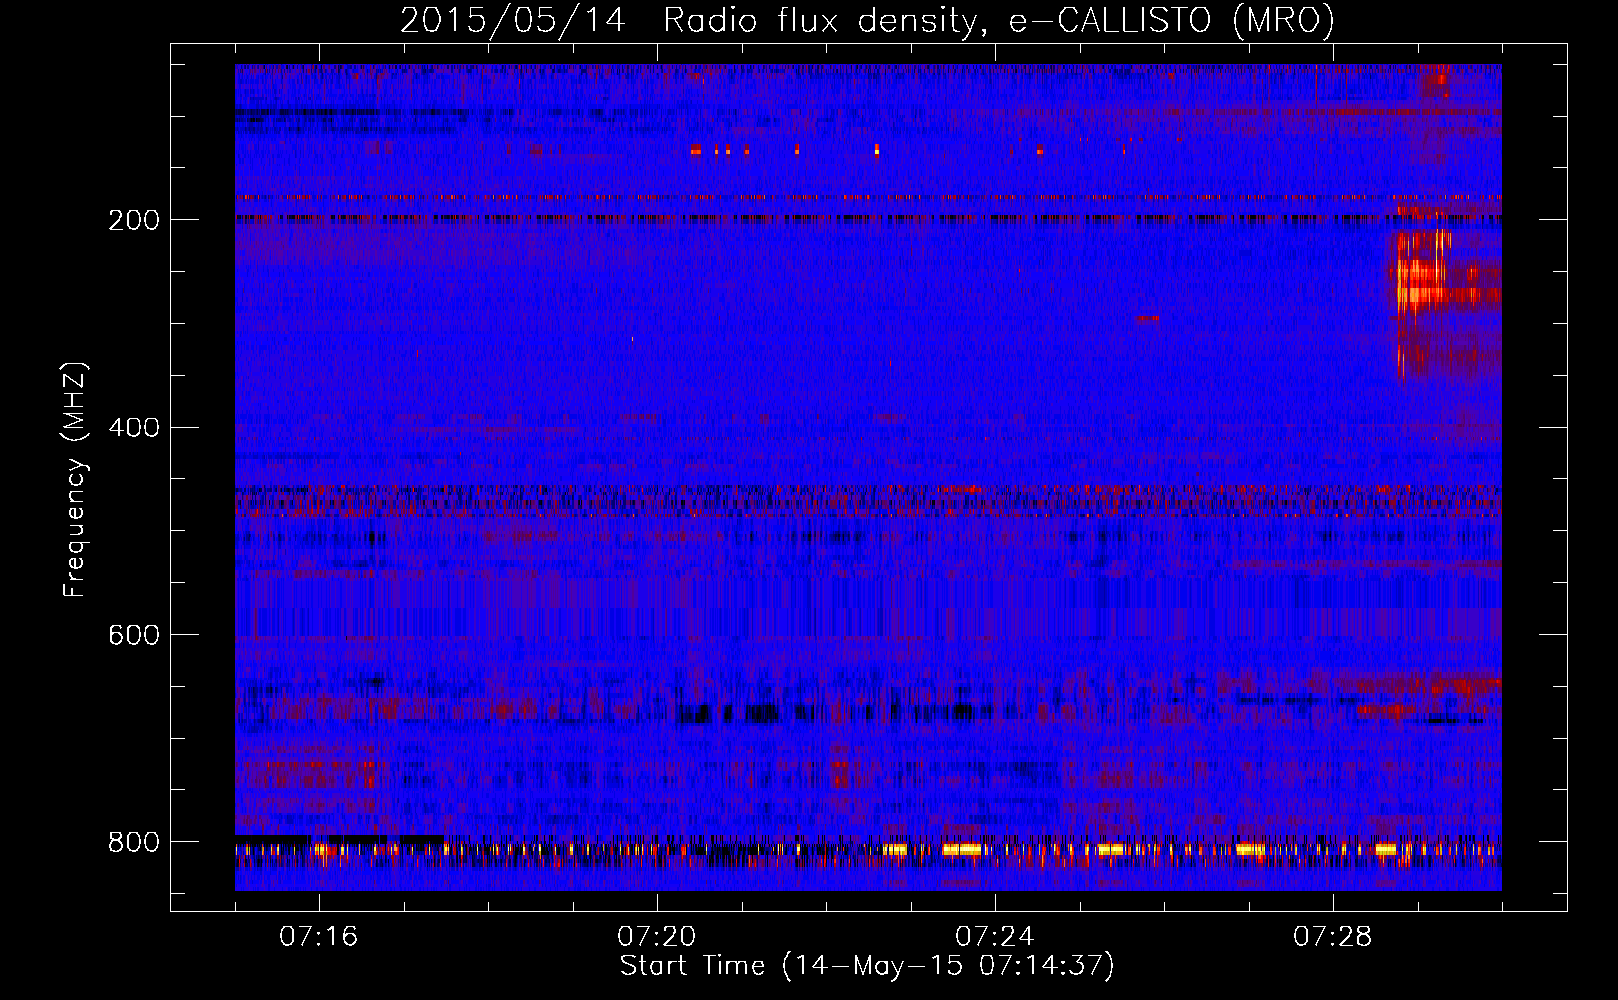Image resolution: width=1618 pixels, height=1000 pixels.
Task: Click the bright yellow radio burst near 07:29
Action: pyautogui.click(x=1422, y=272)
